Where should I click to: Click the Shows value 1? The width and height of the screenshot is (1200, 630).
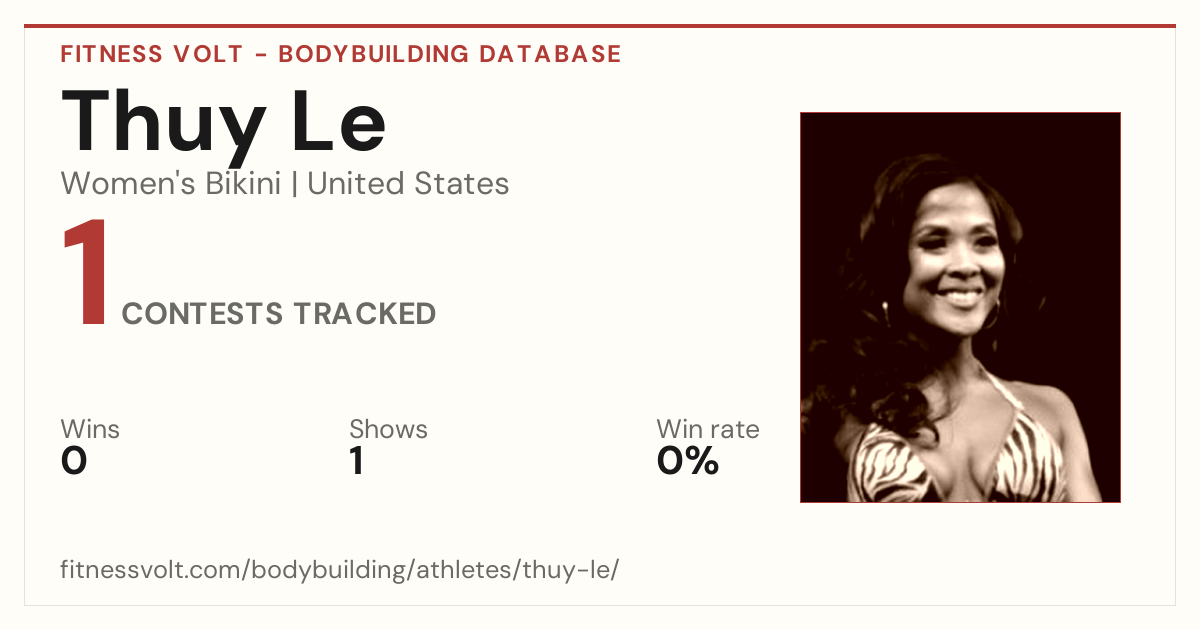tap(356, 461)
